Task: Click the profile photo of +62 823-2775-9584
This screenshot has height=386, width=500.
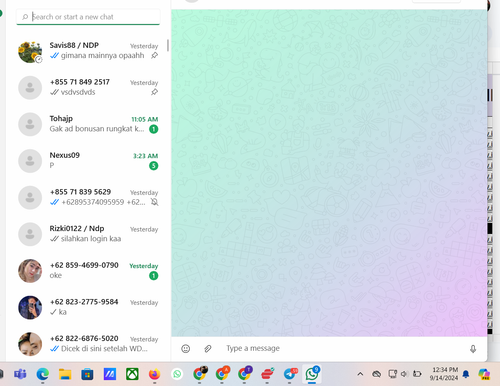Action: (x=30, y=308)
